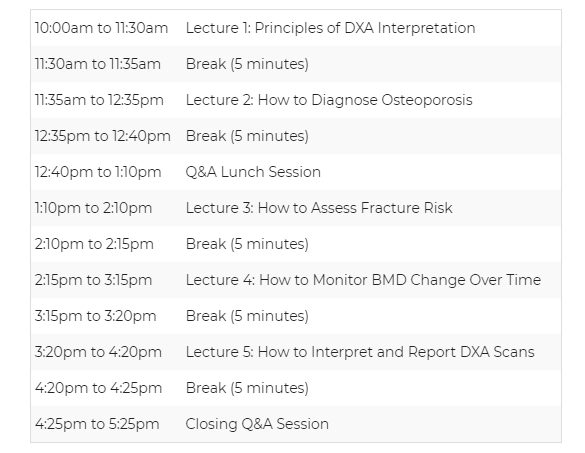Screen dimensions: 585x453
Task: Click the 3:15pm to 3:20pm time slot
Action: (x=96, y=316)
